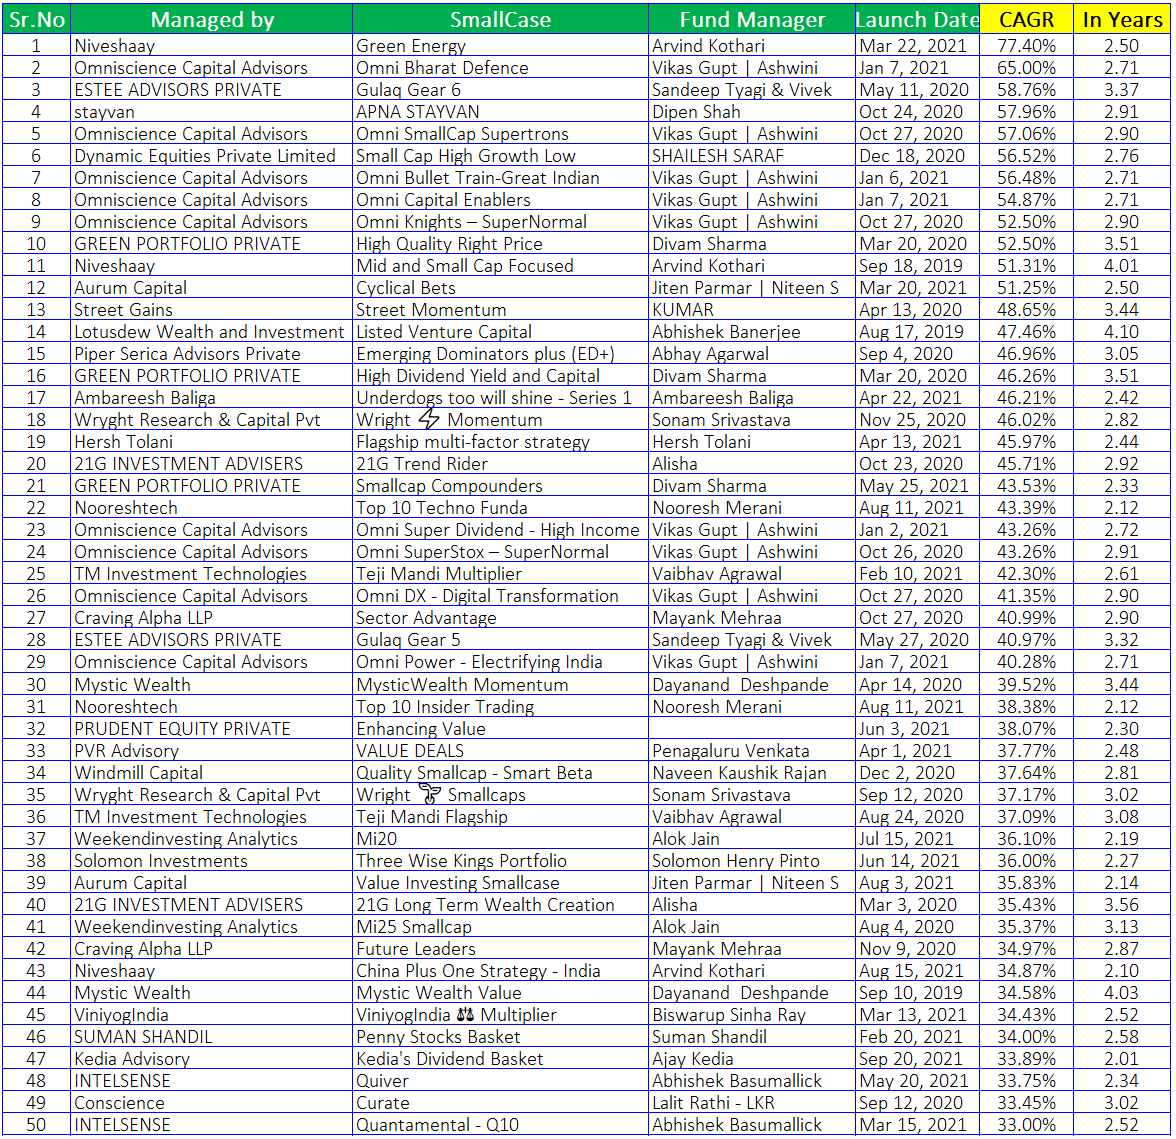1176x1139 pixels.
Task: Click the 'Top 10 Insider Trading' cell
Action: (500, 706)
